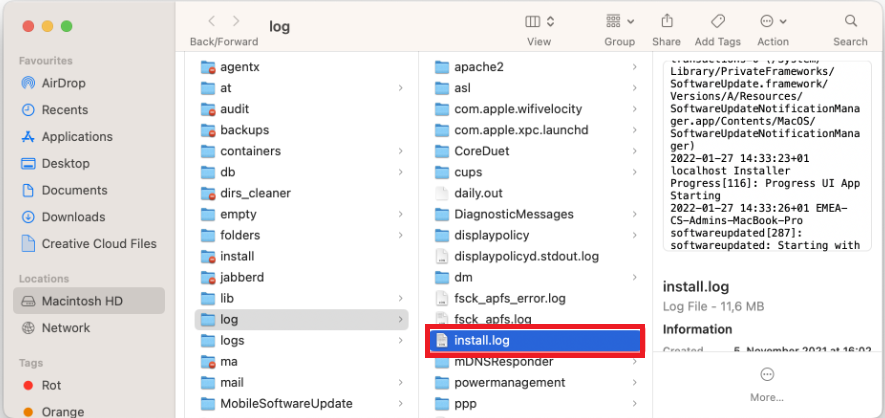Select the com.apple.wifivelocity folder
The image size is (885, 418).
[534, 109]
